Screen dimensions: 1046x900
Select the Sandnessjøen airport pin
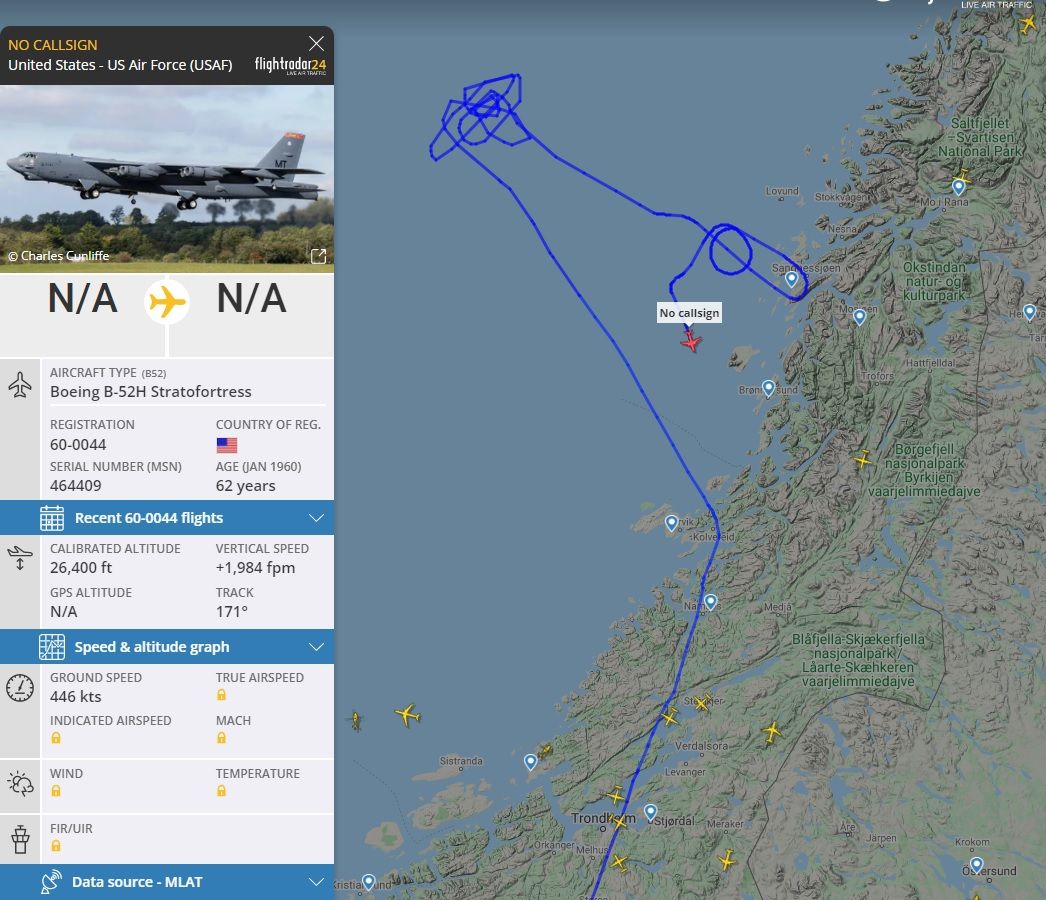click(x=791, y=278)
